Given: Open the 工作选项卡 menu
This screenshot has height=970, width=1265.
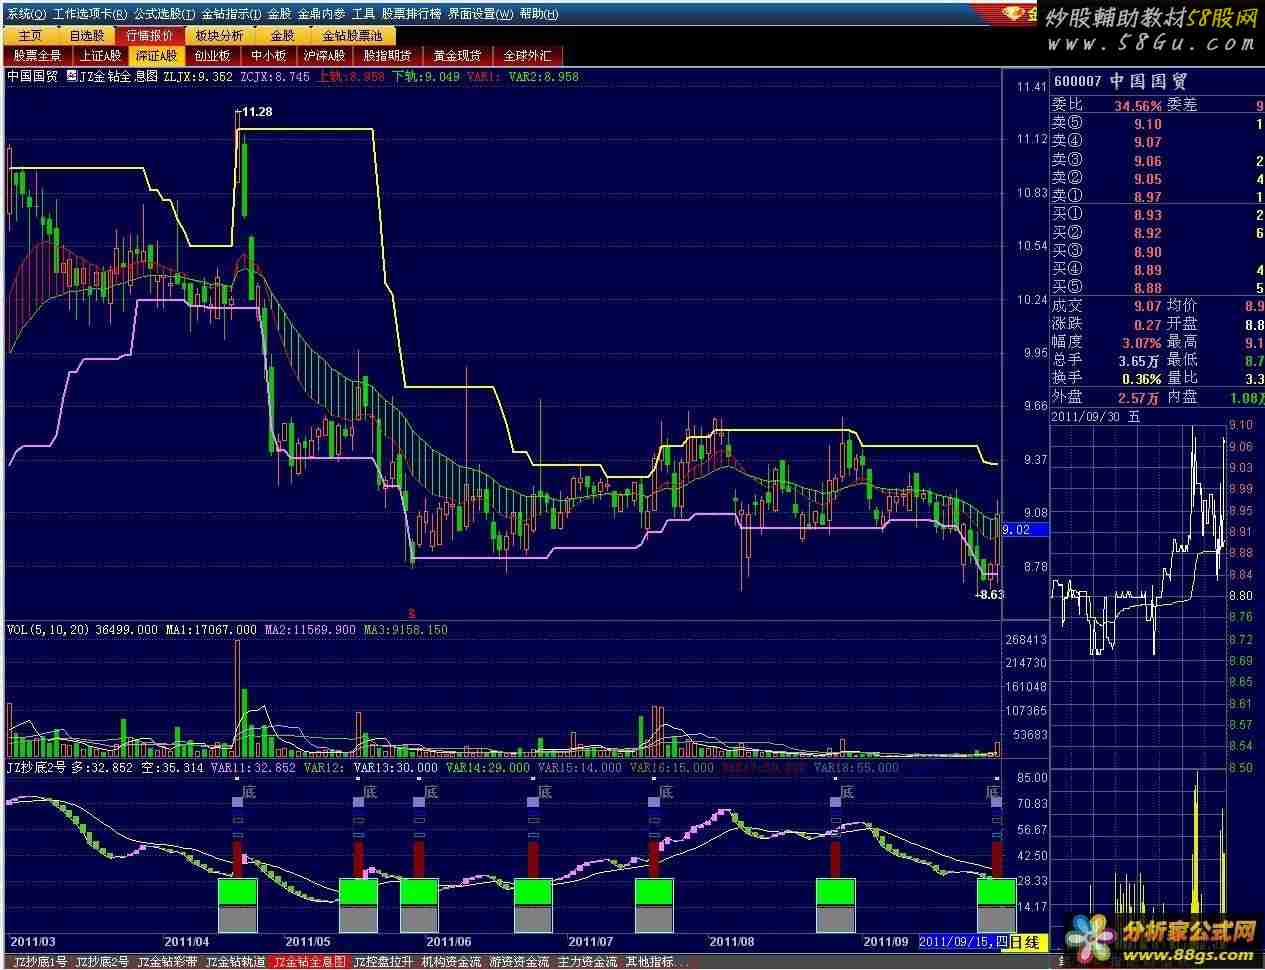Looking at the screenshot, I should [x=89, y=14].
